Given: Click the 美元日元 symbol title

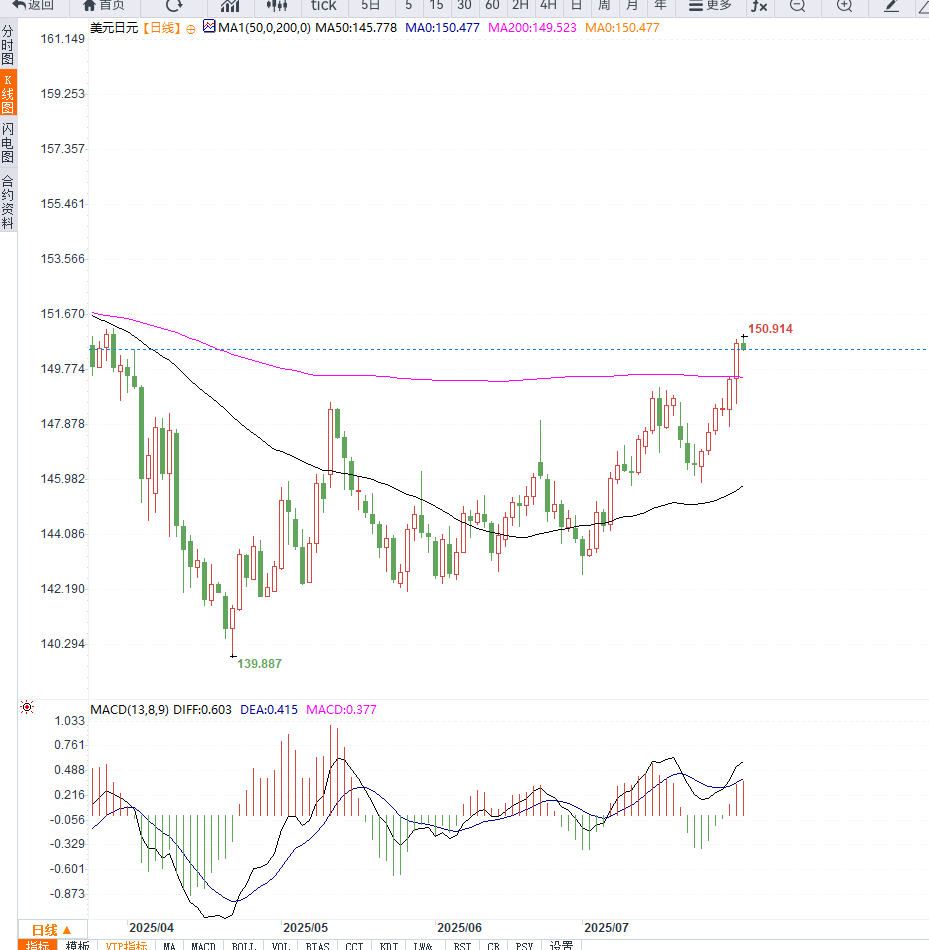Looking at the screenshot, I should click(x=114, y=28).
